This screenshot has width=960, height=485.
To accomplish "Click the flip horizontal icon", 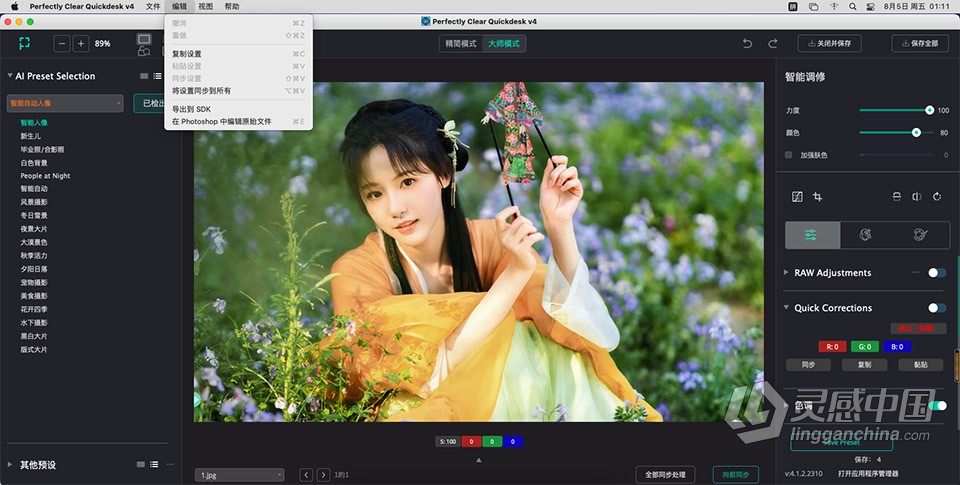I will pos(917,197).
